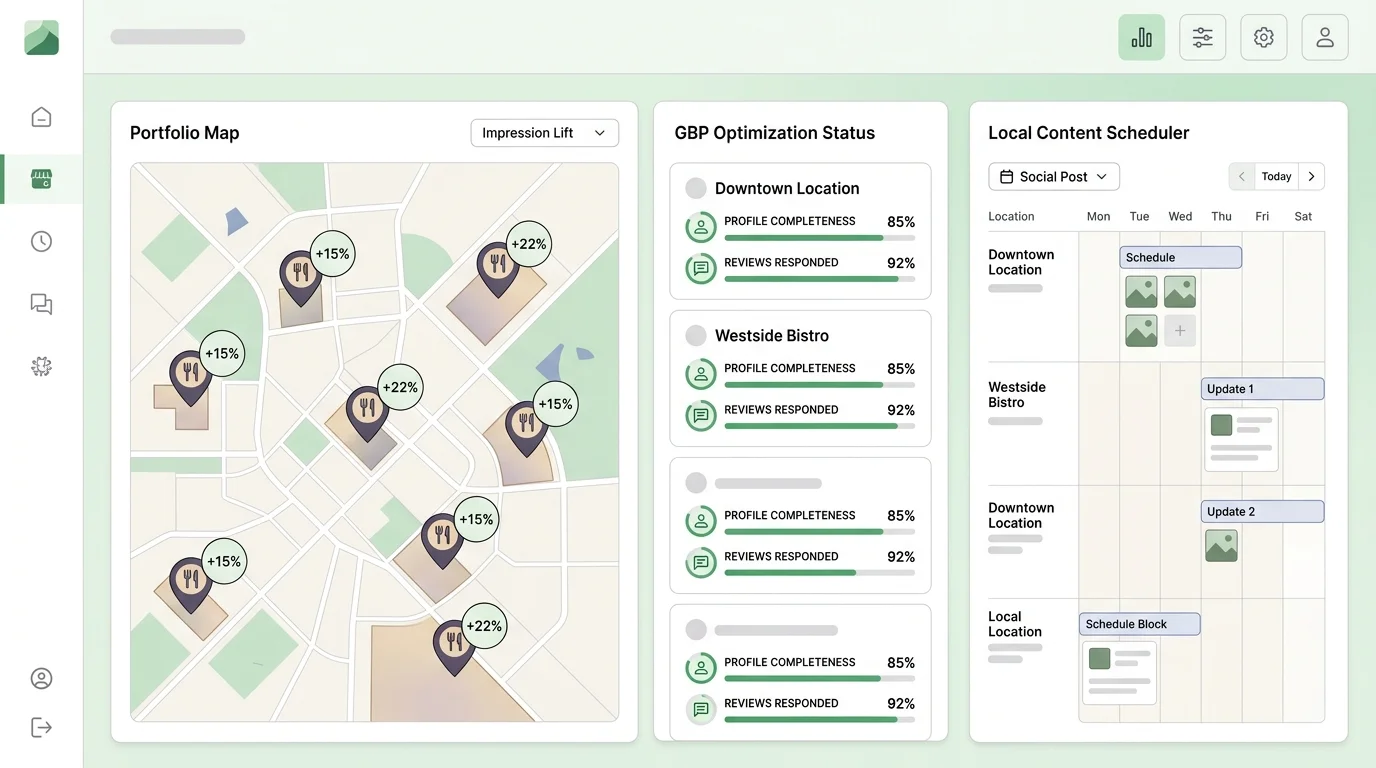Click the Today button
The height and width of the screenshot is (768, 1376).
1276,176
